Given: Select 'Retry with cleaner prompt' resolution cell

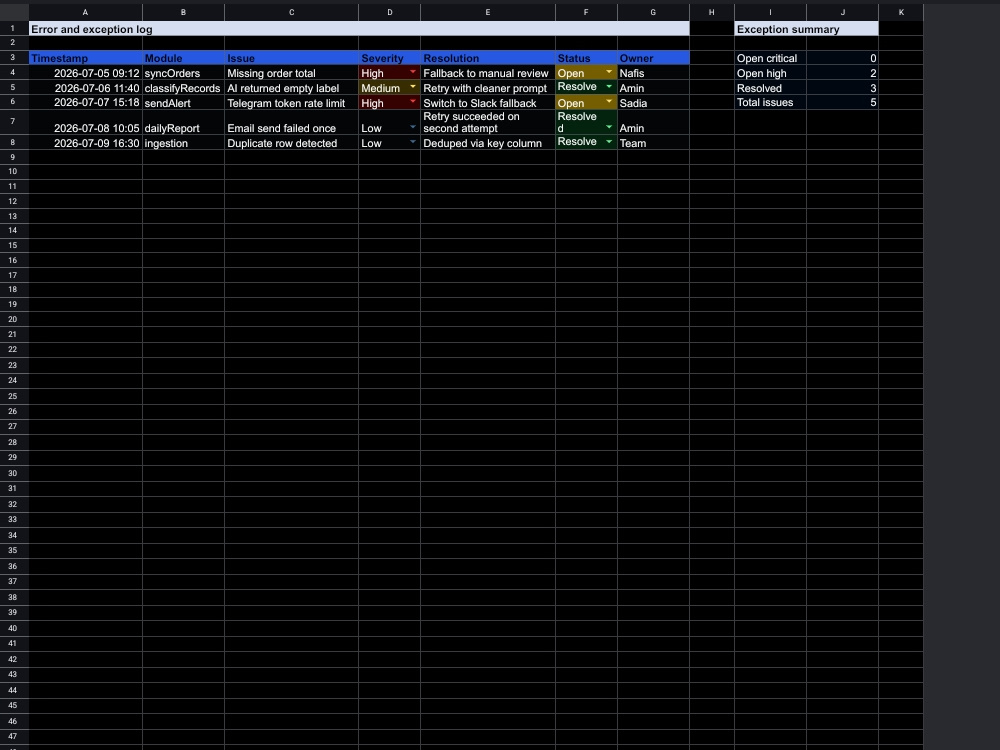Looking at the screenshot, I should [488, 87].
